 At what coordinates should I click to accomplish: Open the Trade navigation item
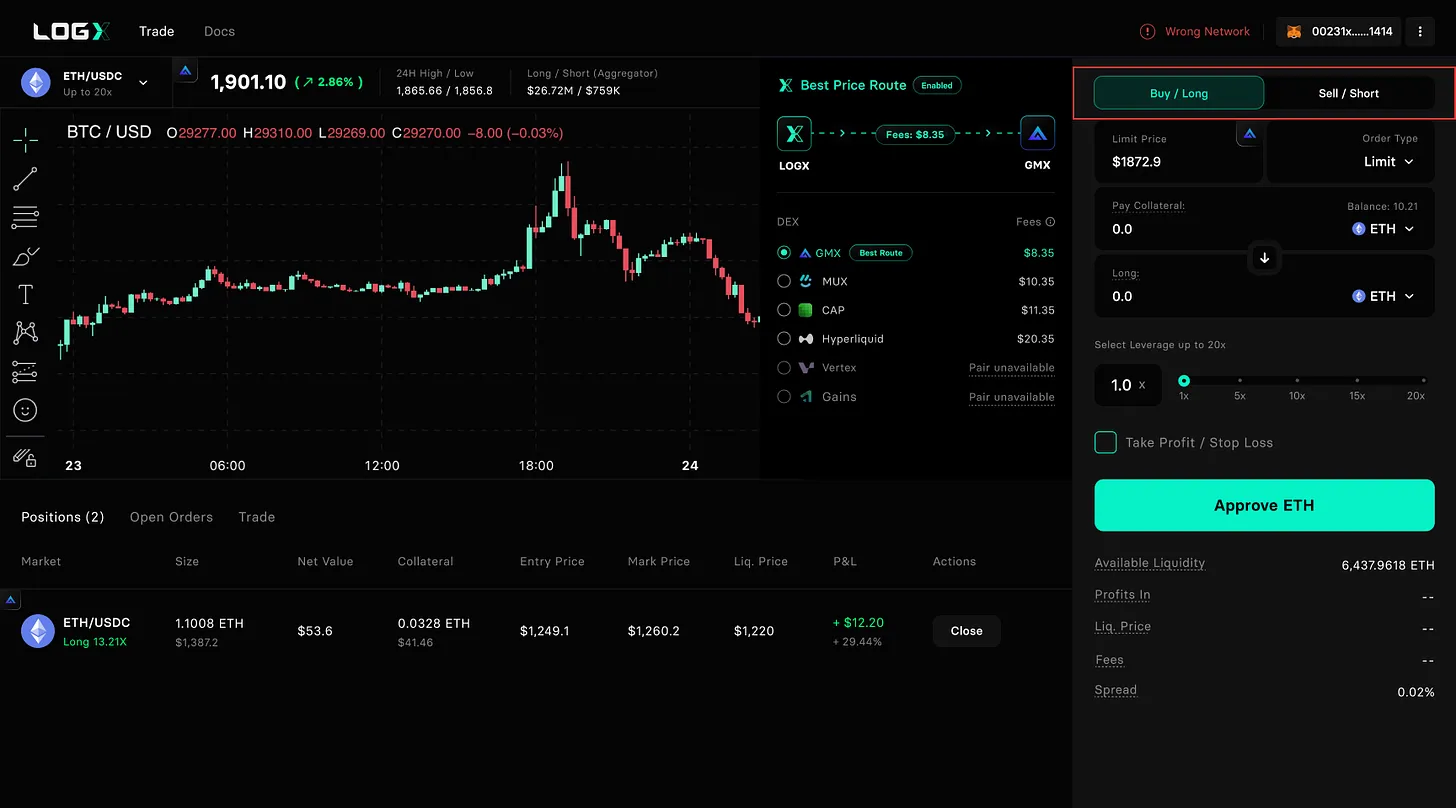pos(157,31)
